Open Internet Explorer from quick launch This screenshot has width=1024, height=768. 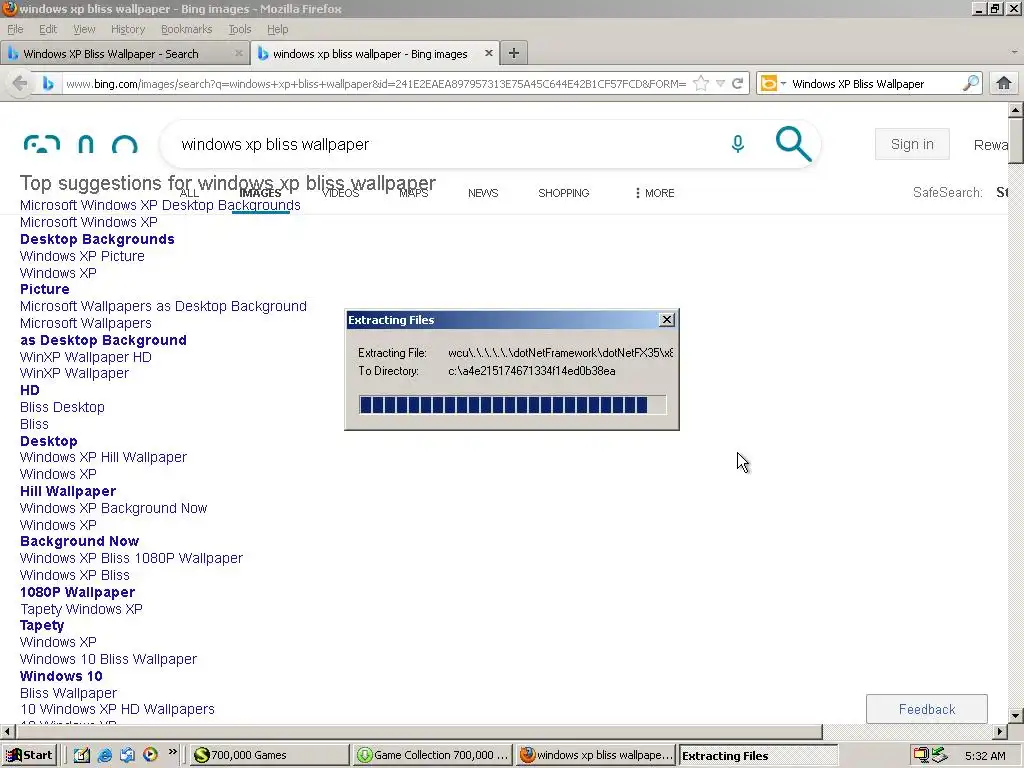[x=104, y=755]
